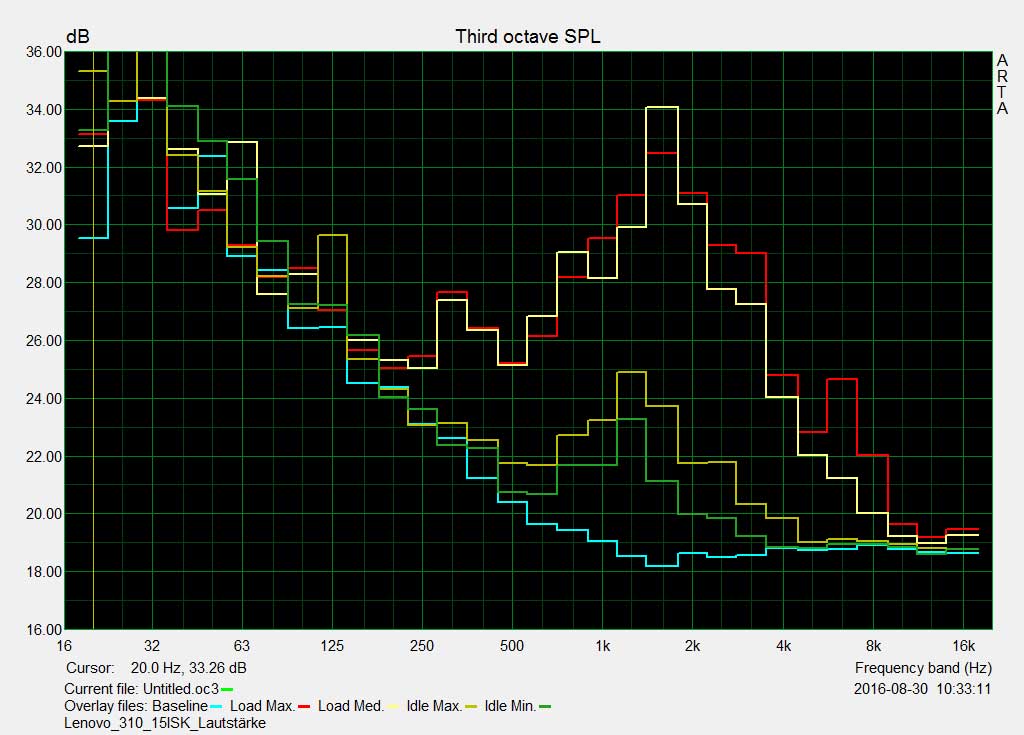Click the olive Idle Max. legend marker
The width and height of the screenshot is (1024, 735).
[x=470, y=707]
